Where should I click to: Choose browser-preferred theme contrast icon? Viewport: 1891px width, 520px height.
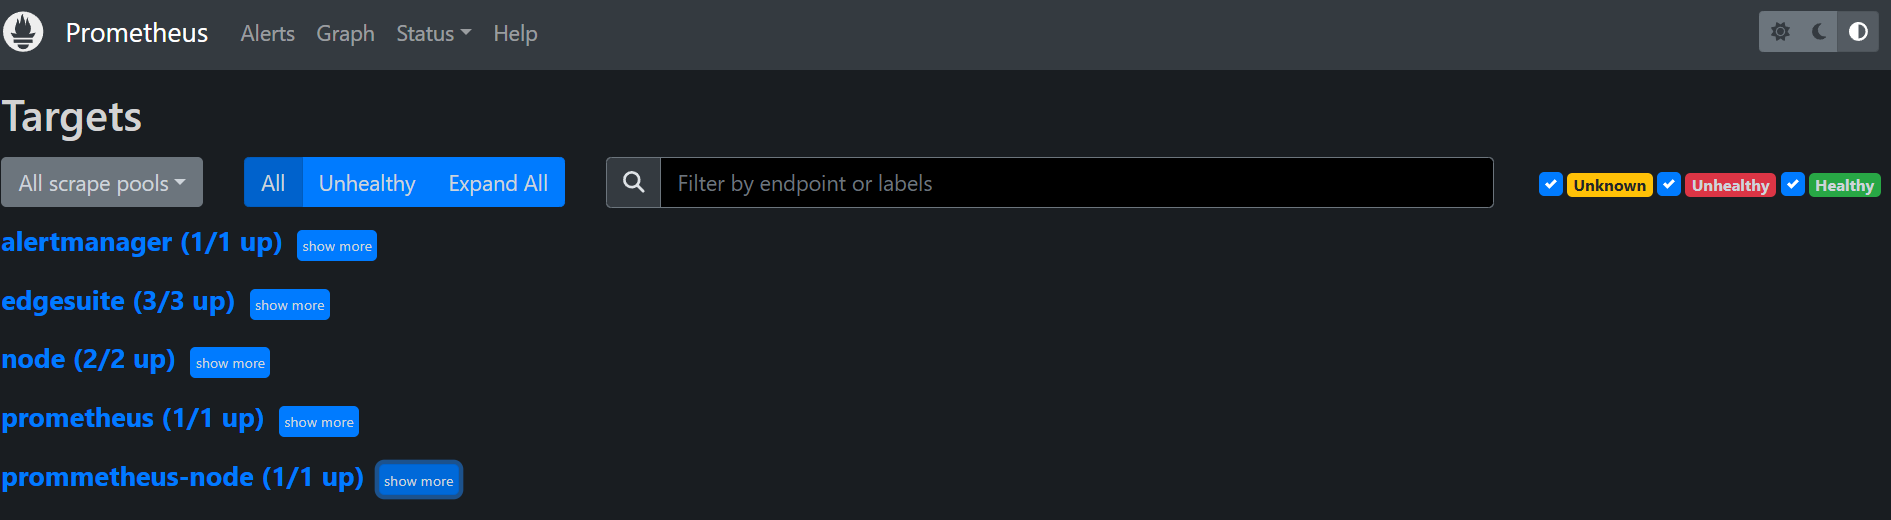[x=1858, y=32]
